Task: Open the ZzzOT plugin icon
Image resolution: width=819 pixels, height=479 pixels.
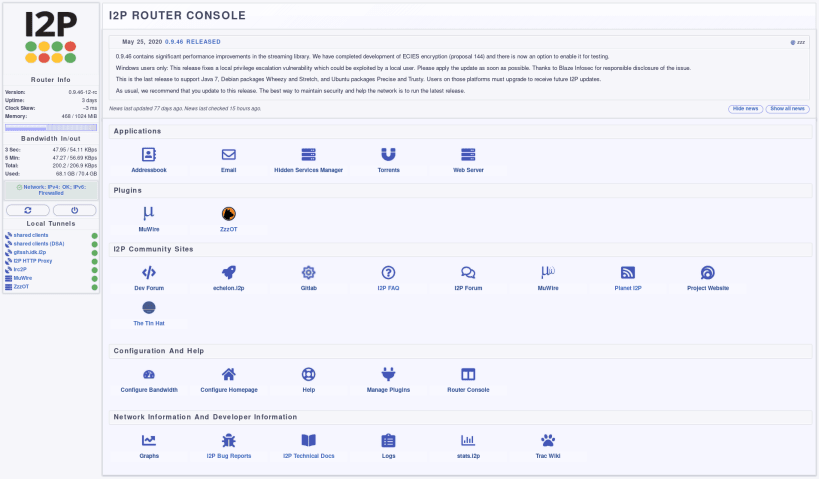Action: (x=229, y=214)
